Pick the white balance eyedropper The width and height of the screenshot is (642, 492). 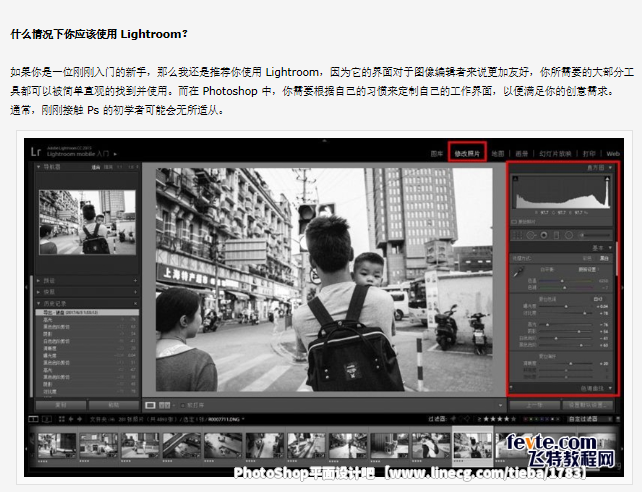click(x=519, y=271)
